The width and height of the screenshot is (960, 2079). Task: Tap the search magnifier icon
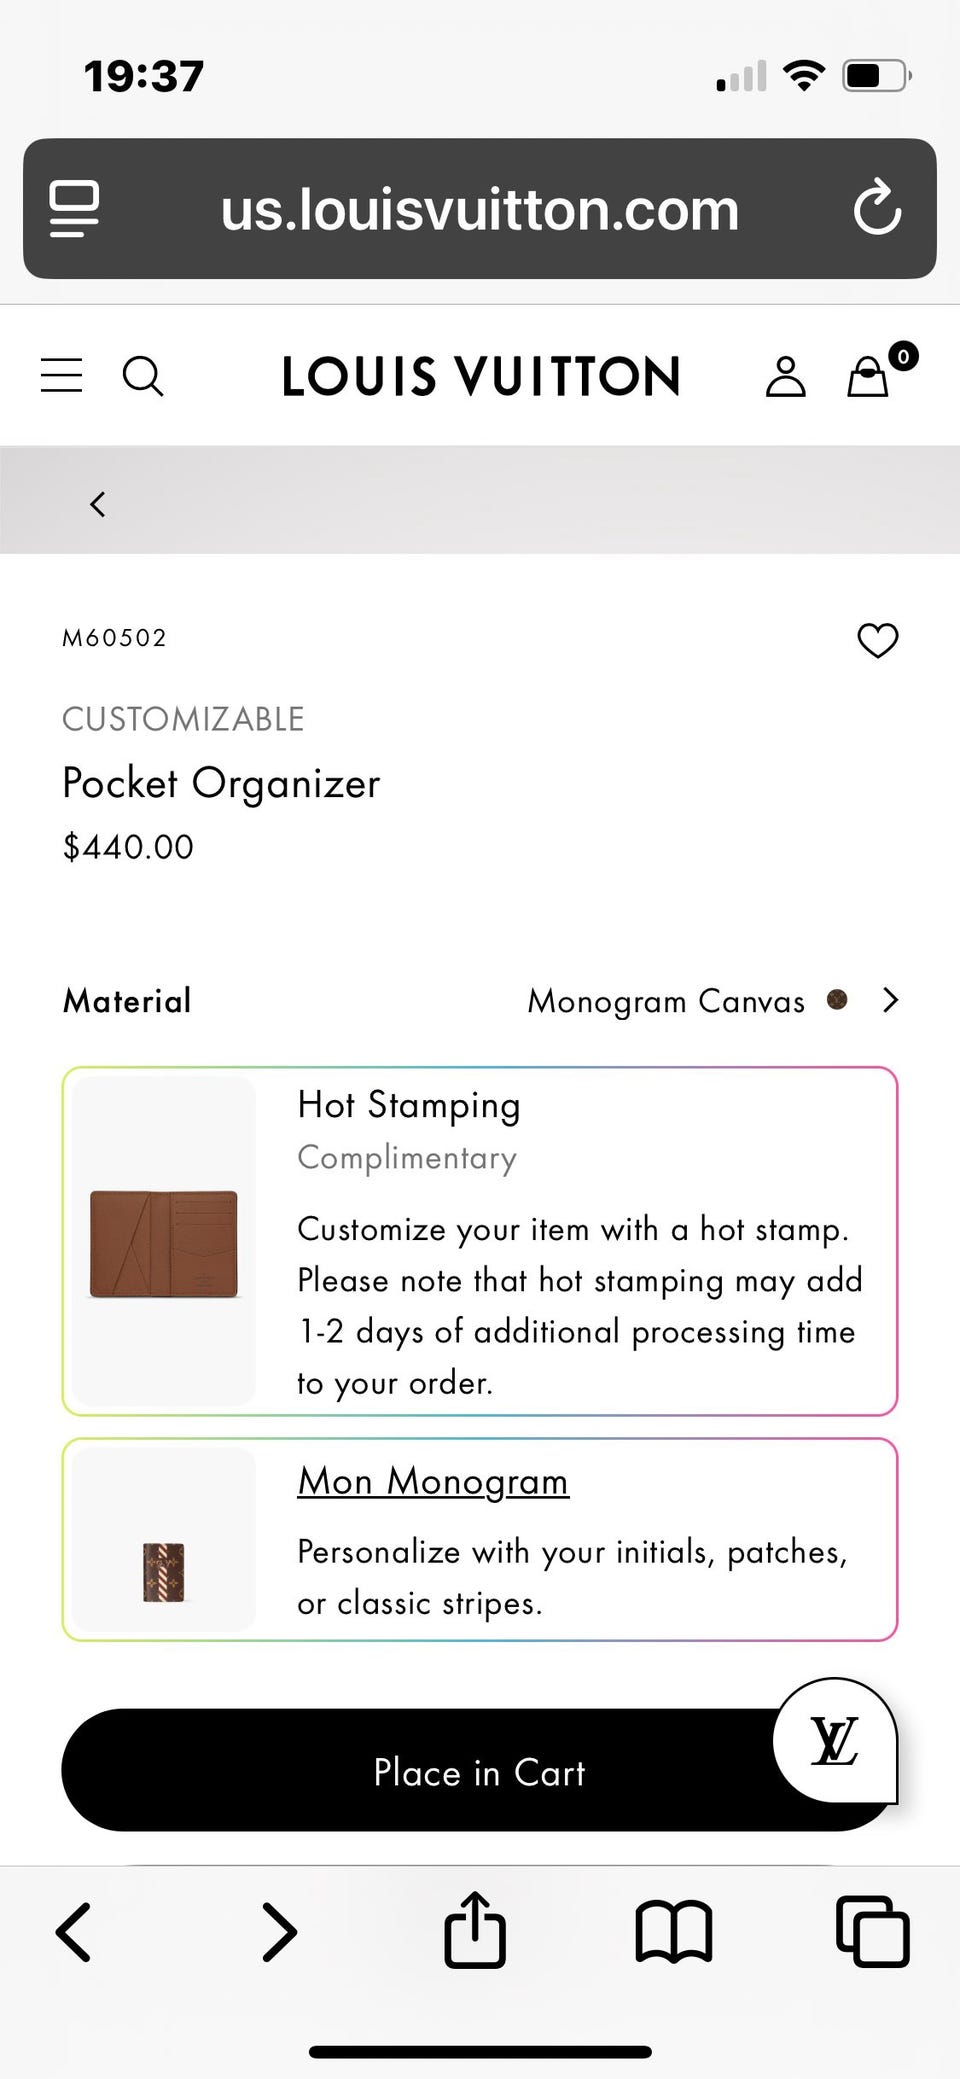pos(142,377)
